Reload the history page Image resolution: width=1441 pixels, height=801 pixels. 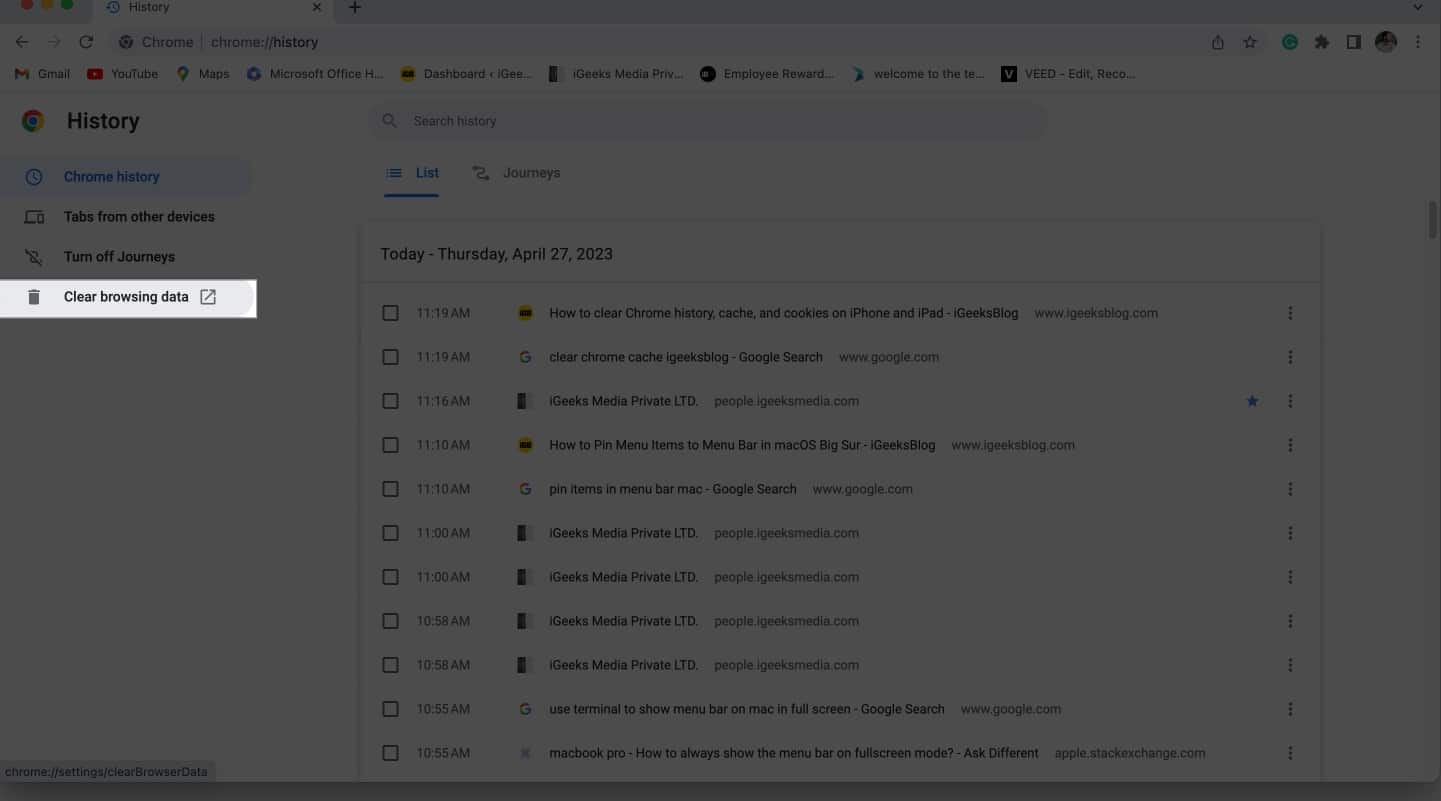86,42
